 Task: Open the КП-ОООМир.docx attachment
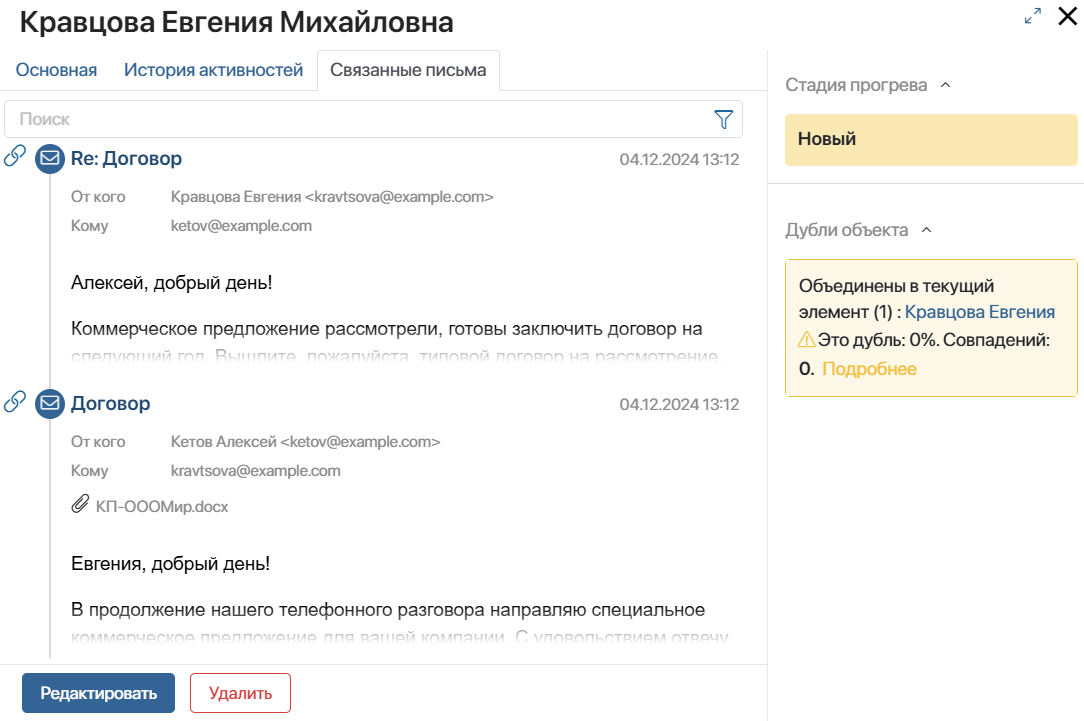point(162,507)
